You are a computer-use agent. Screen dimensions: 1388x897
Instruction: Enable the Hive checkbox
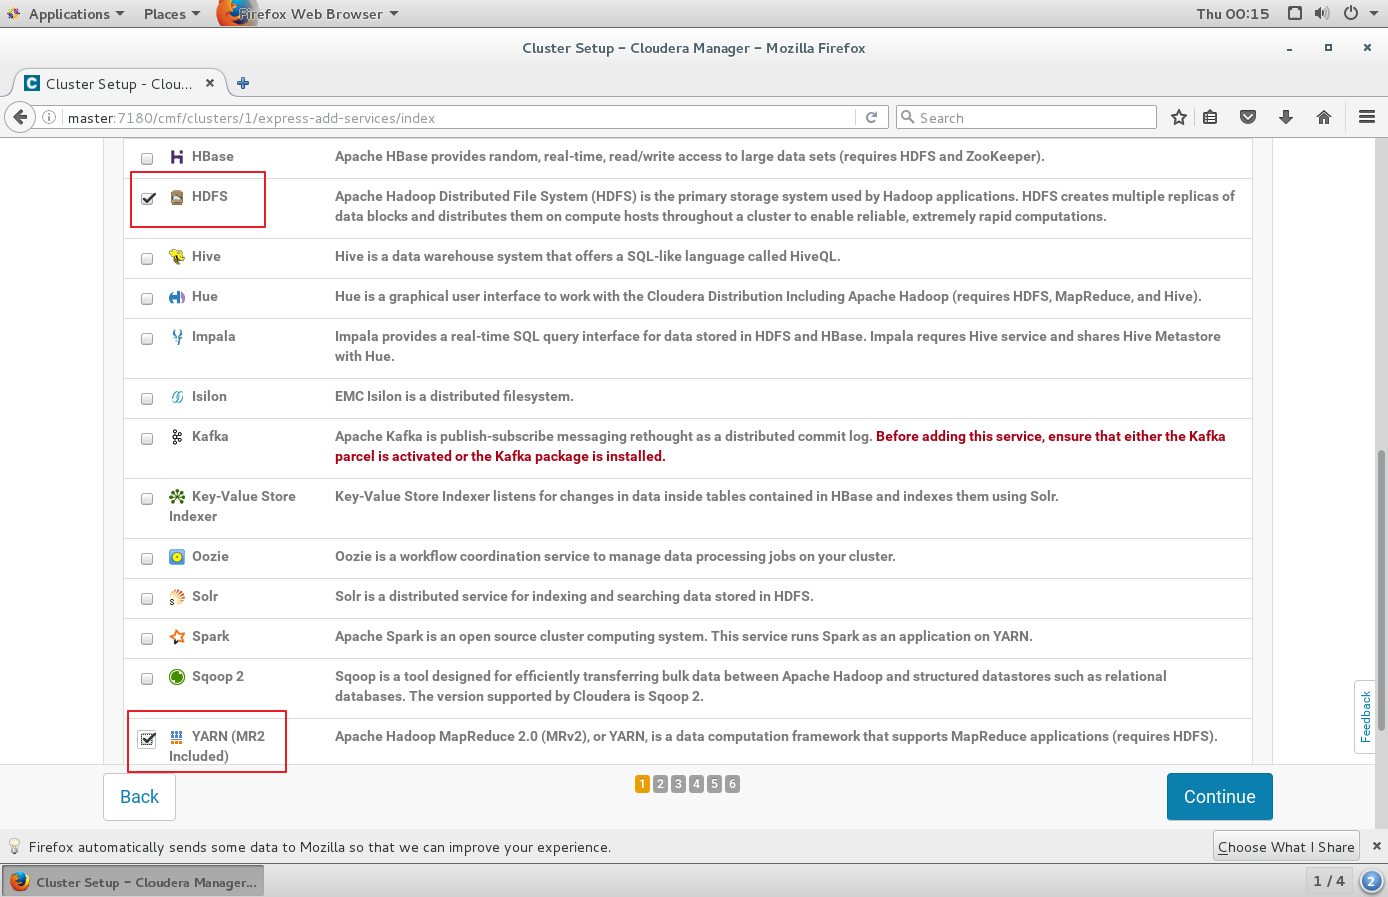pyautogui.click(x=147, y=258)
